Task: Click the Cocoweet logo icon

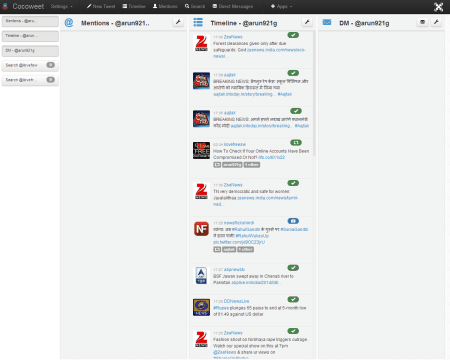Action: pos(5,6)
